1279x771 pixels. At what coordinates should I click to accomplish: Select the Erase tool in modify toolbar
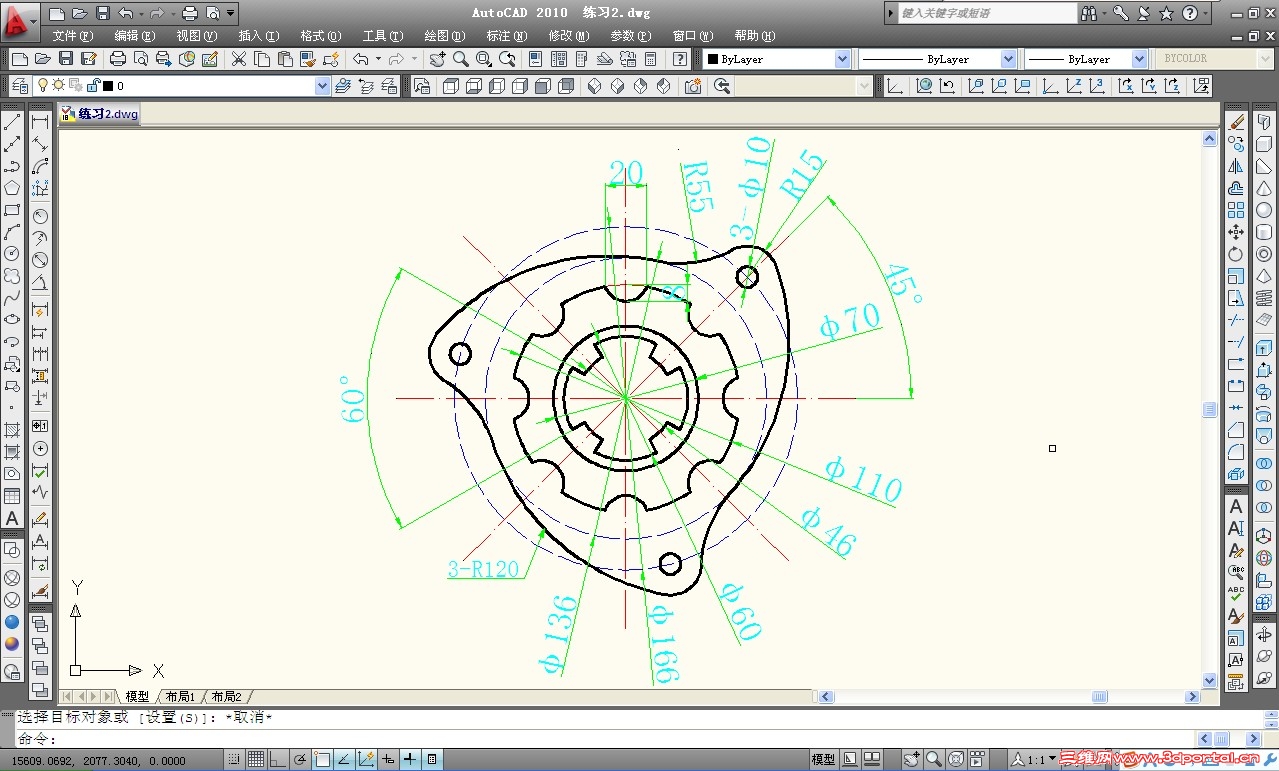[1237, 122]
